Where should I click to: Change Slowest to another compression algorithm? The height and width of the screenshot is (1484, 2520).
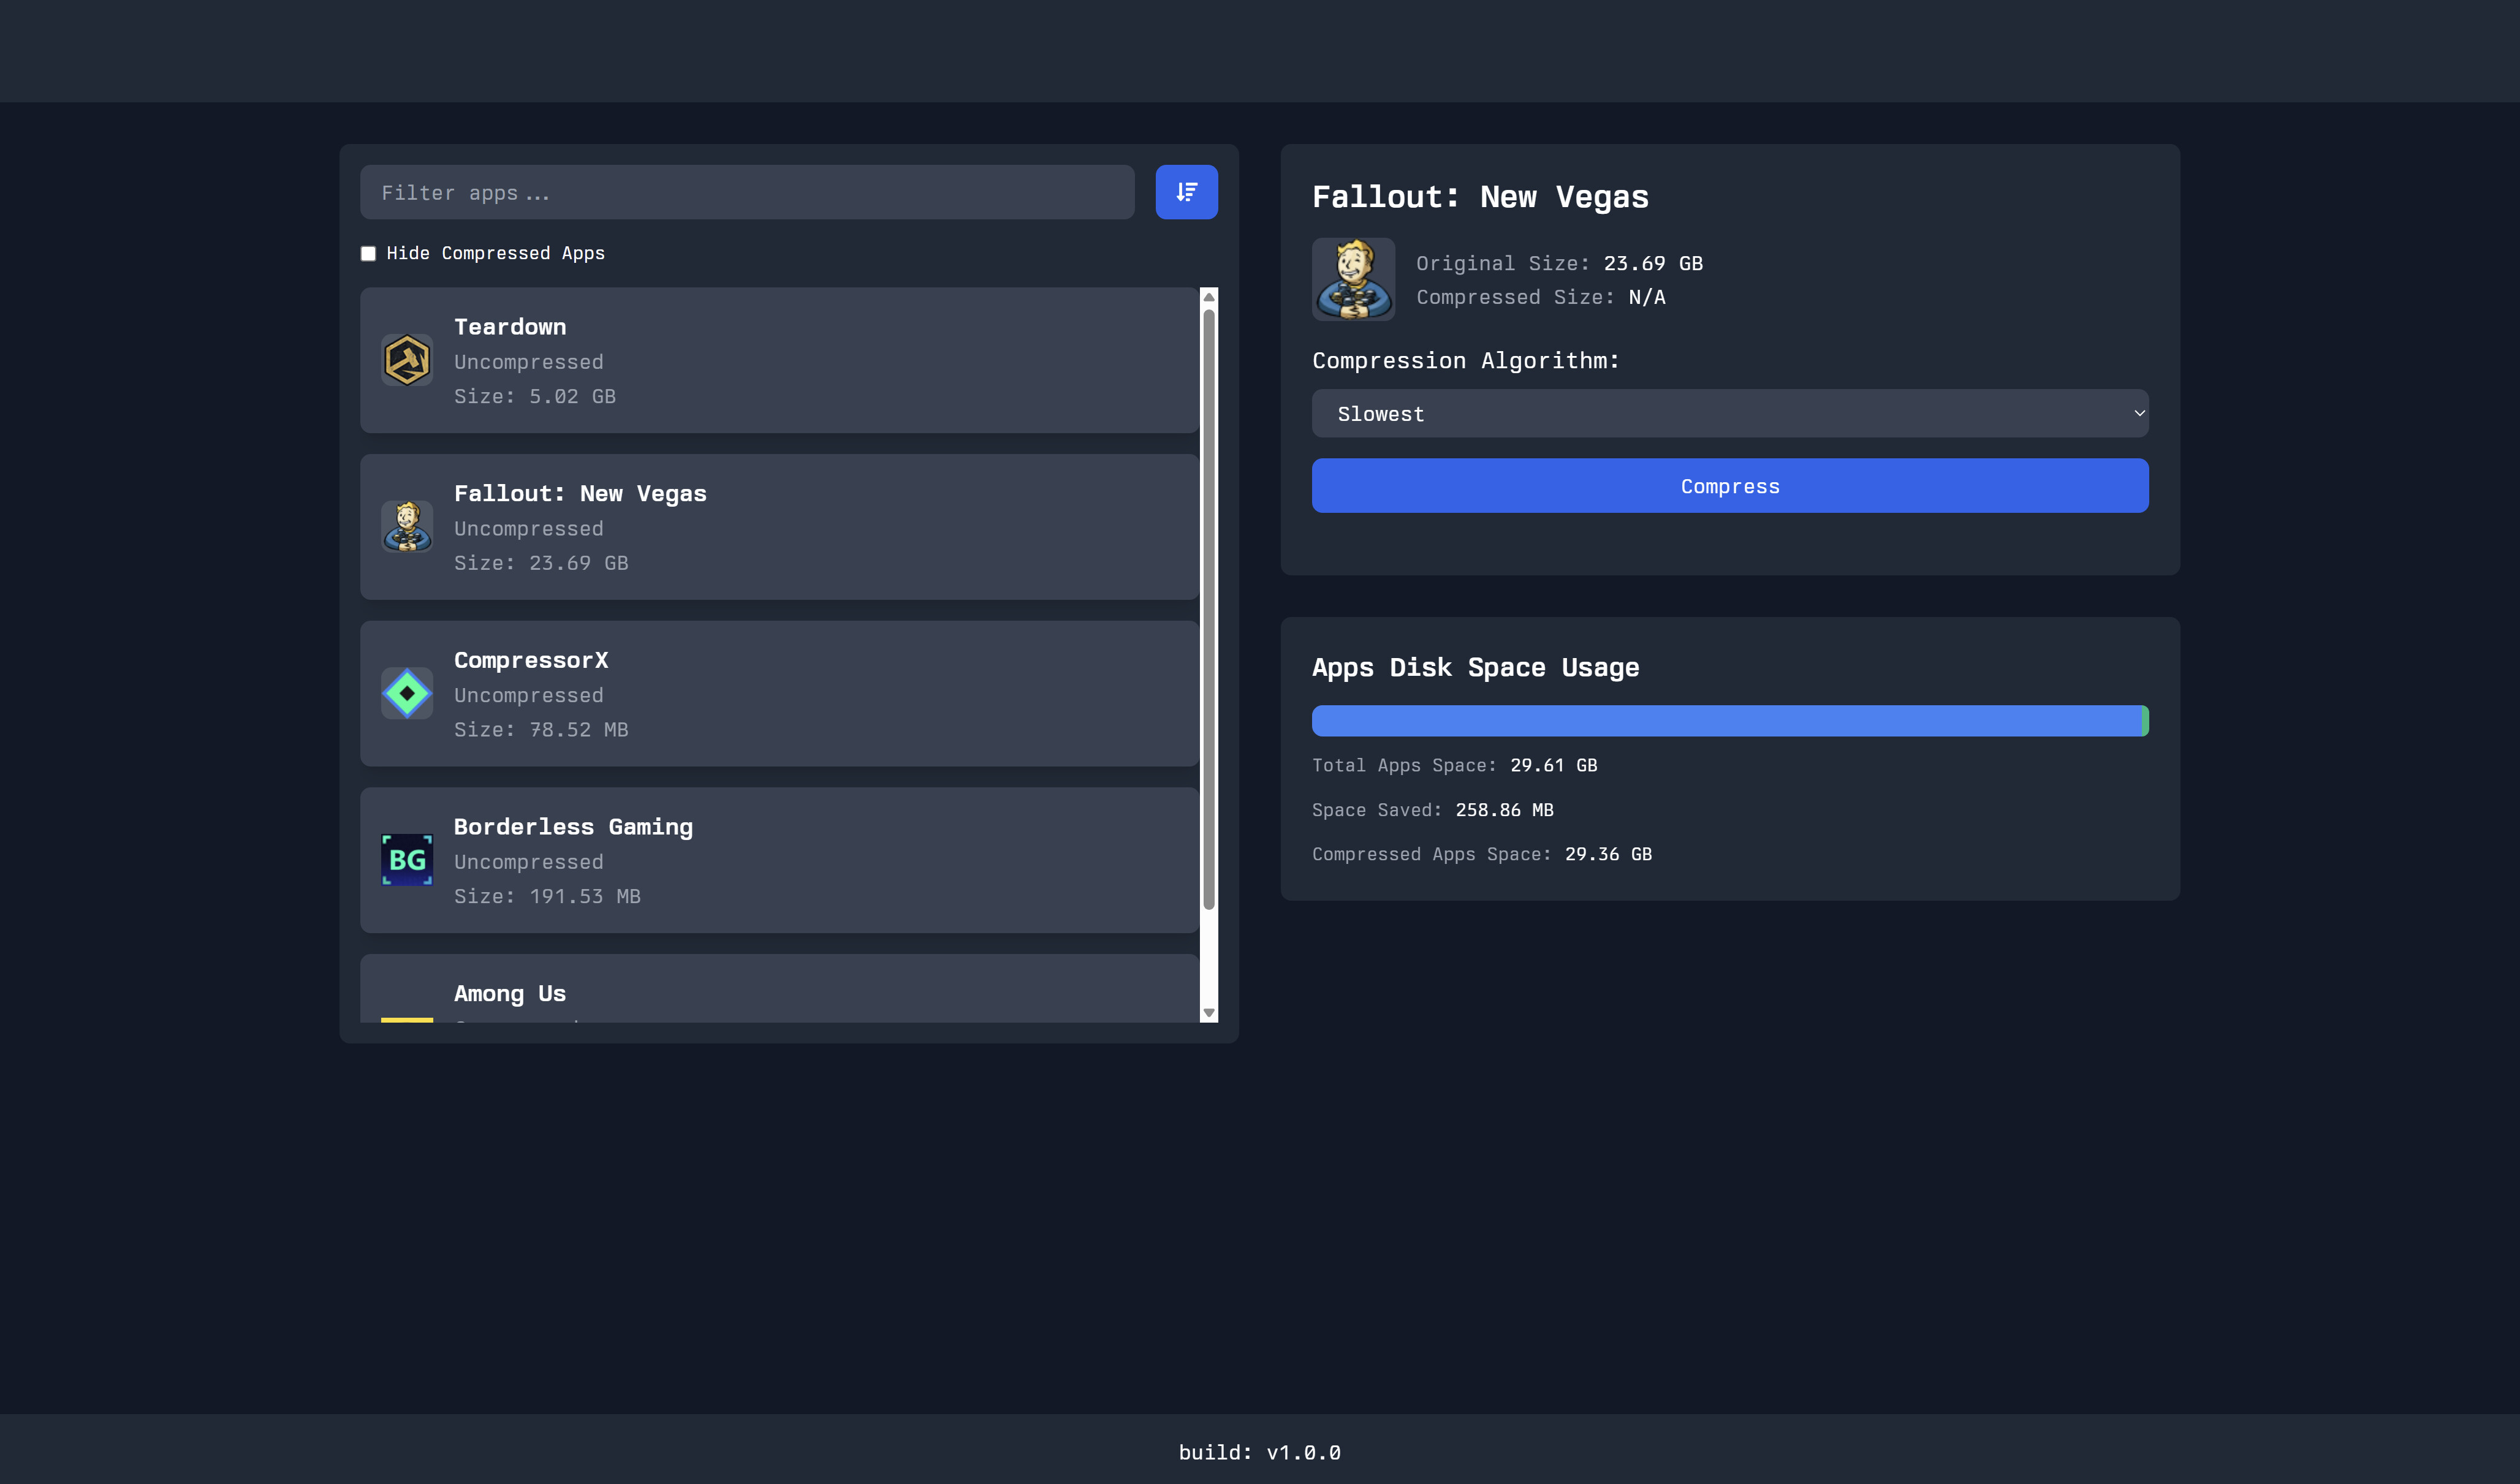click(x=1730, y=412)
